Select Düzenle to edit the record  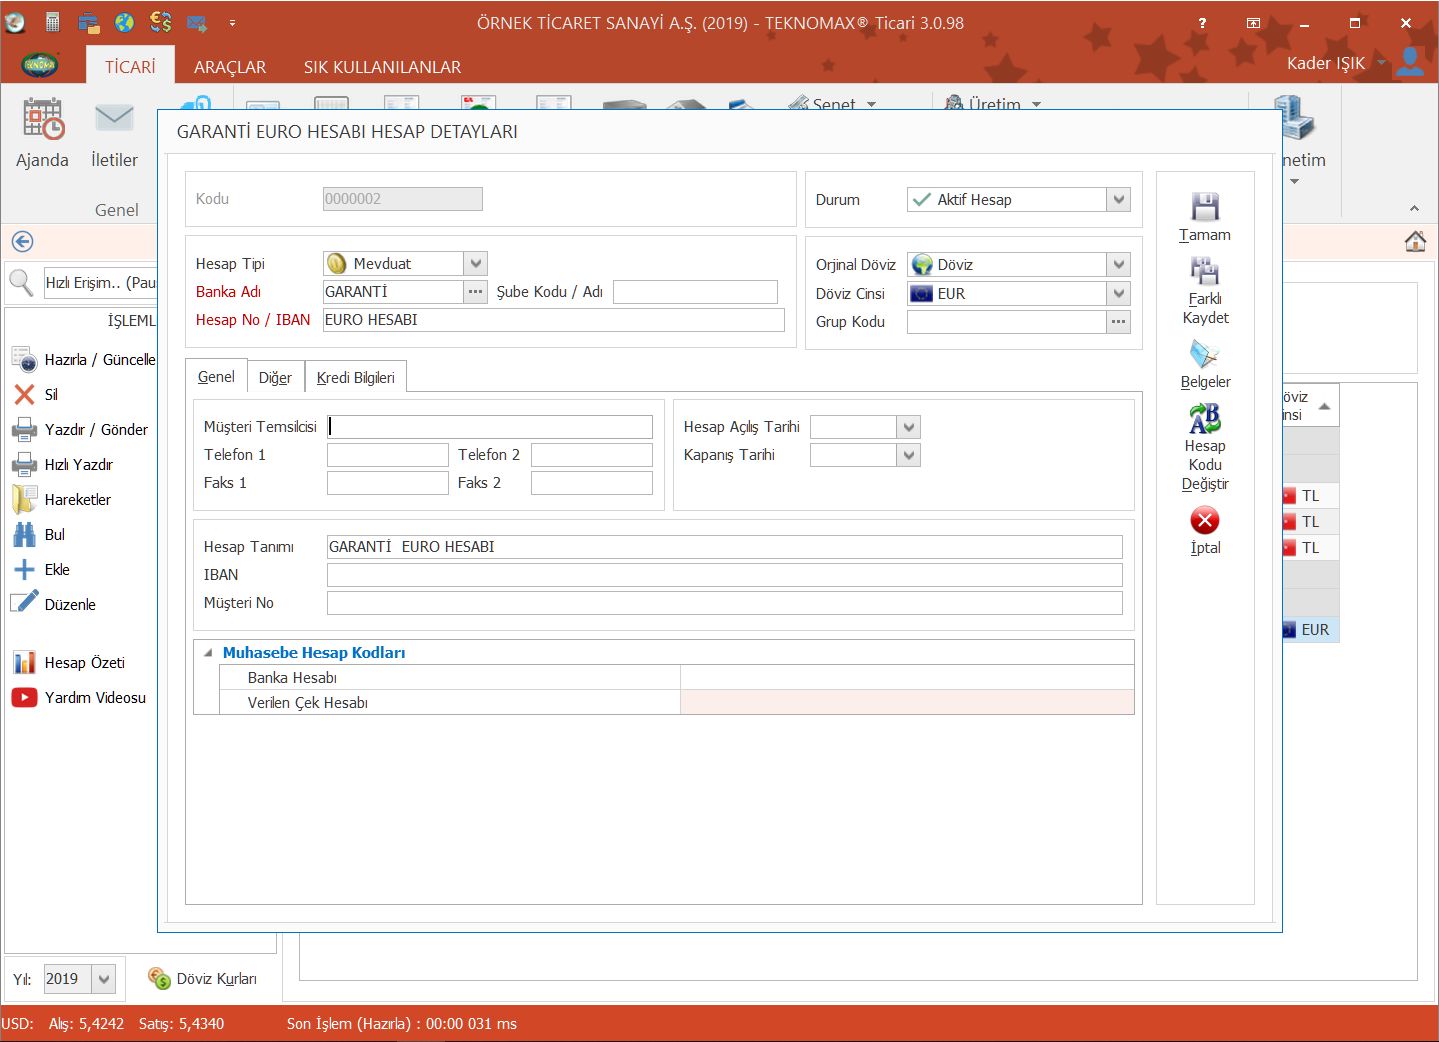click(x=54, y=604)
